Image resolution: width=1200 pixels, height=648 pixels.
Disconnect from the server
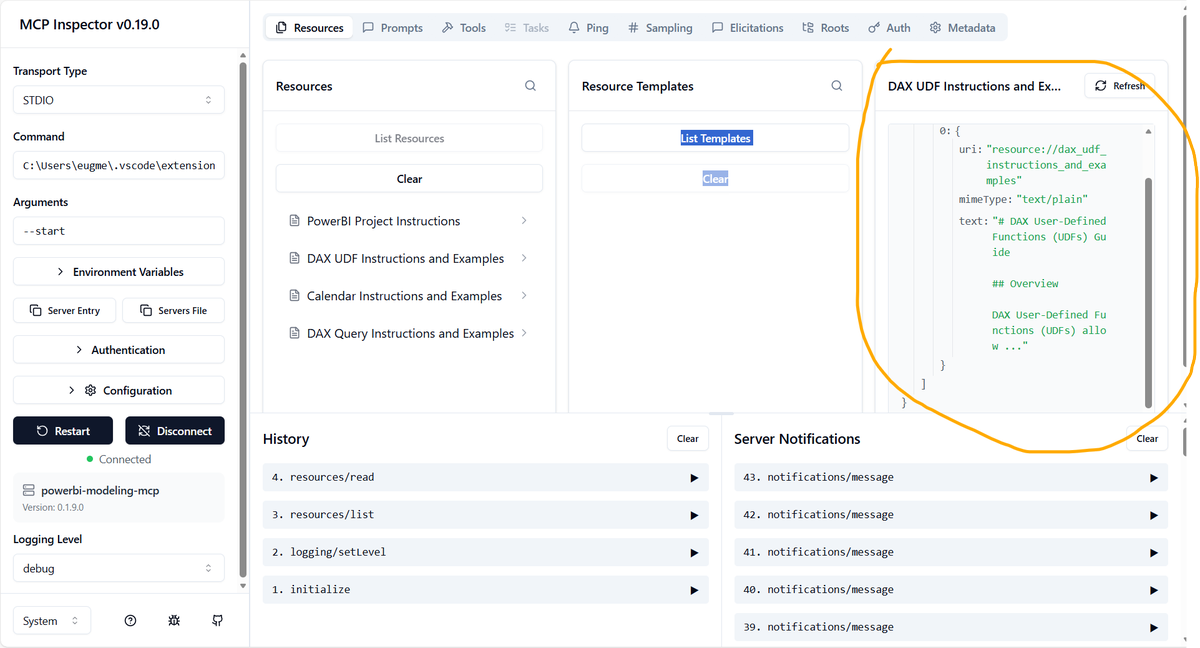tap(175, 431)
